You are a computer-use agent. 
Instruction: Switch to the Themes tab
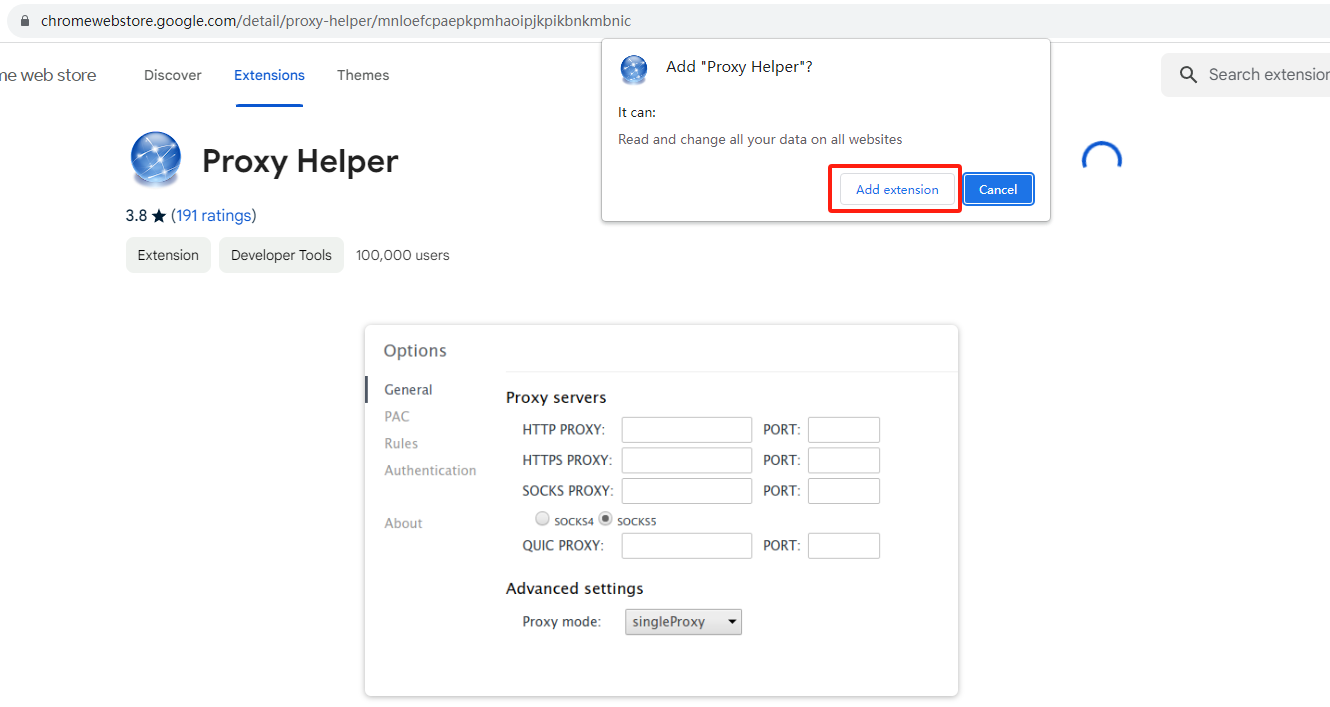pos(363,74)
